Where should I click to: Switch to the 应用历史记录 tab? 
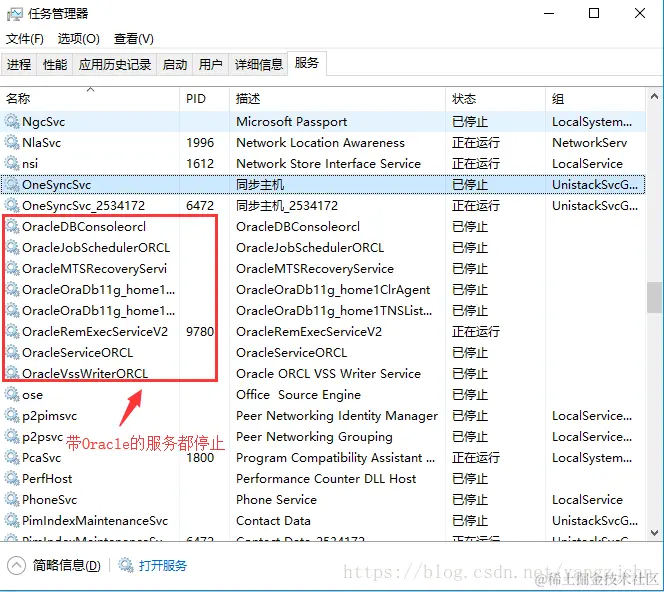[x=115, y=65]
